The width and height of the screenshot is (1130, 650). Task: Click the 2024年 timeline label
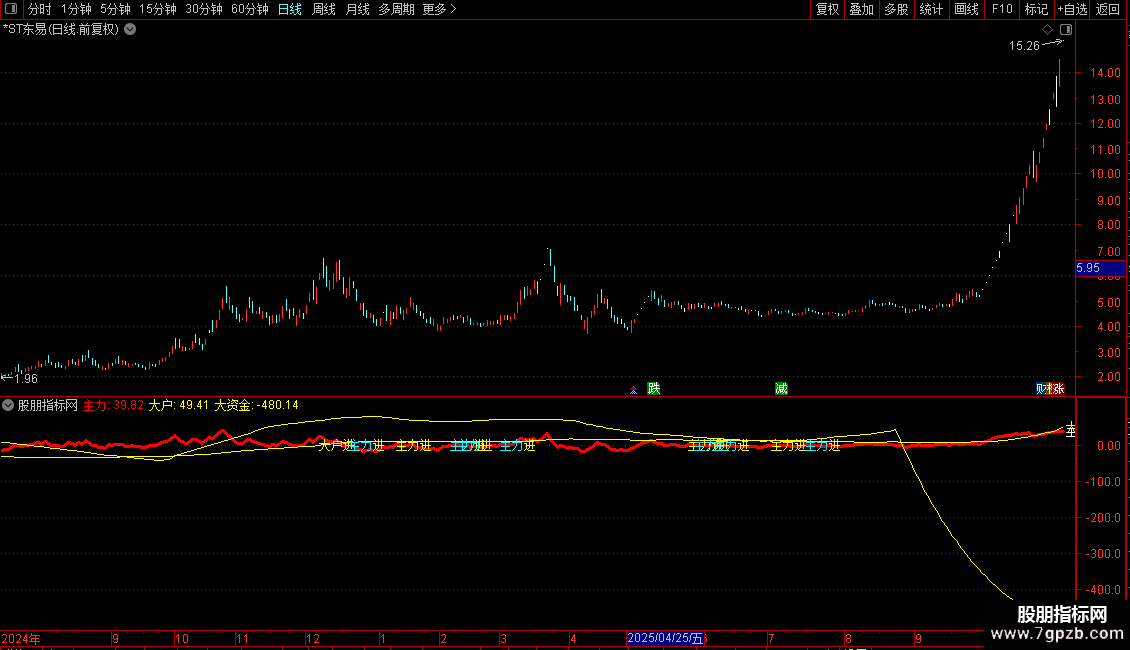coord(21,638)
